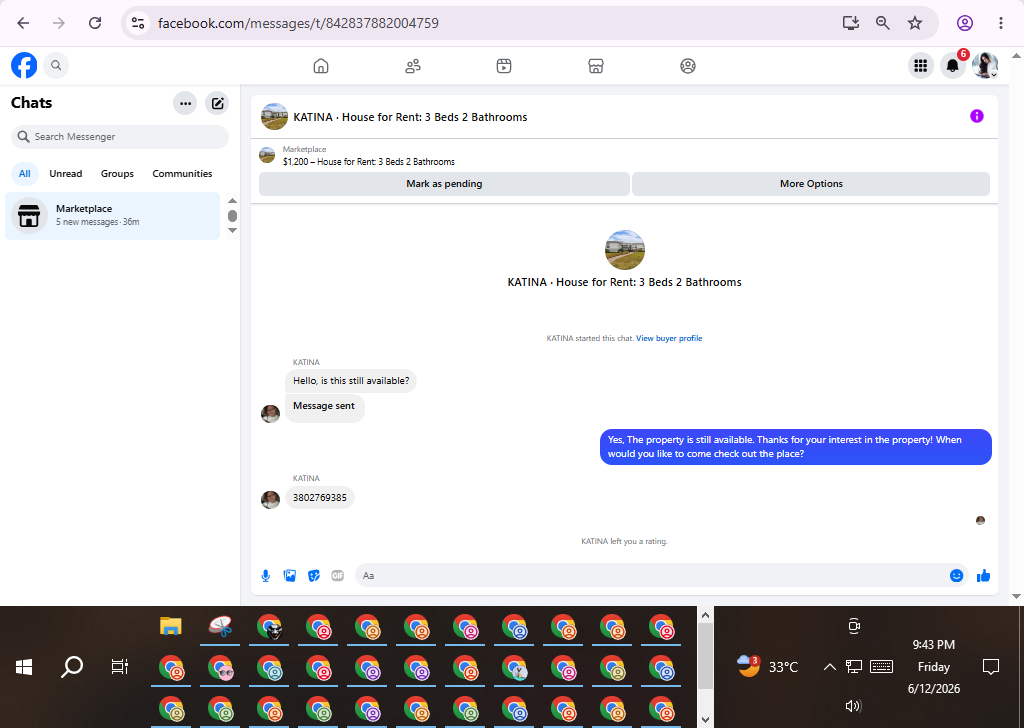Open Chrome profile icon
The image size is (1024, 728).
(965, 24)
